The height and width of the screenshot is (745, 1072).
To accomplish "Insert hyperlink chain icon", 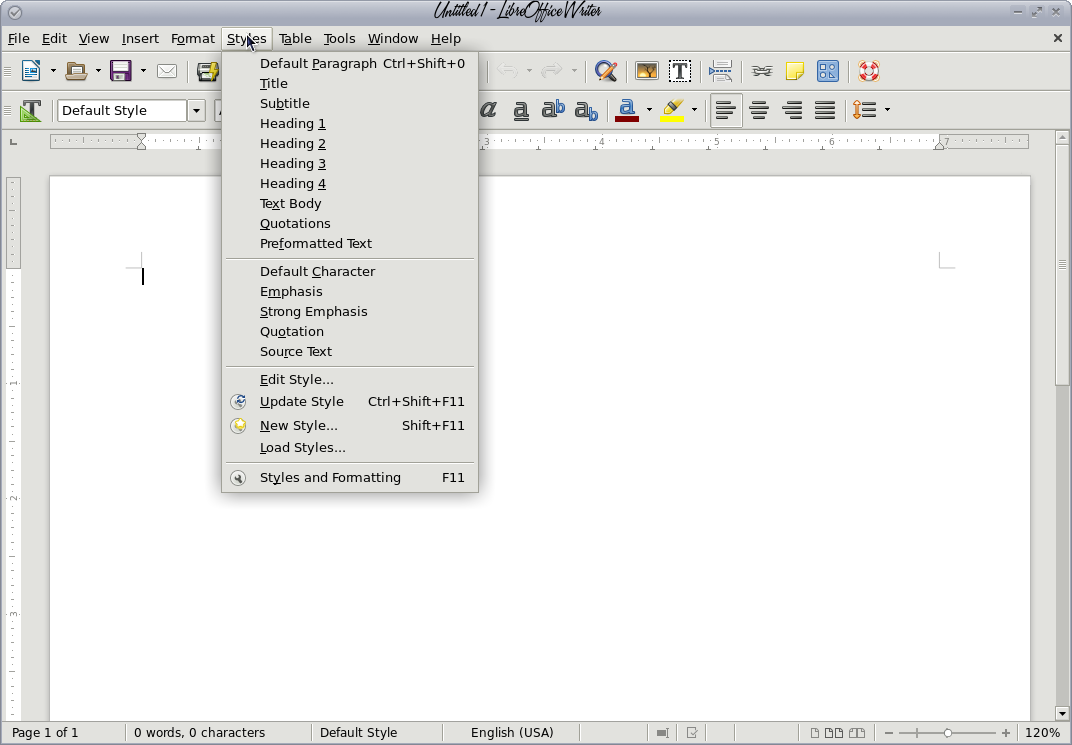I will (x=762, y=71).
